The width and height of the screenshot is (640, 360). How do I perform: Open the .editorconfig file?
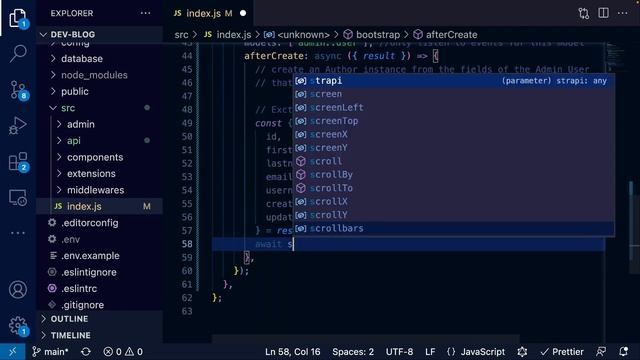coord(100,223)
